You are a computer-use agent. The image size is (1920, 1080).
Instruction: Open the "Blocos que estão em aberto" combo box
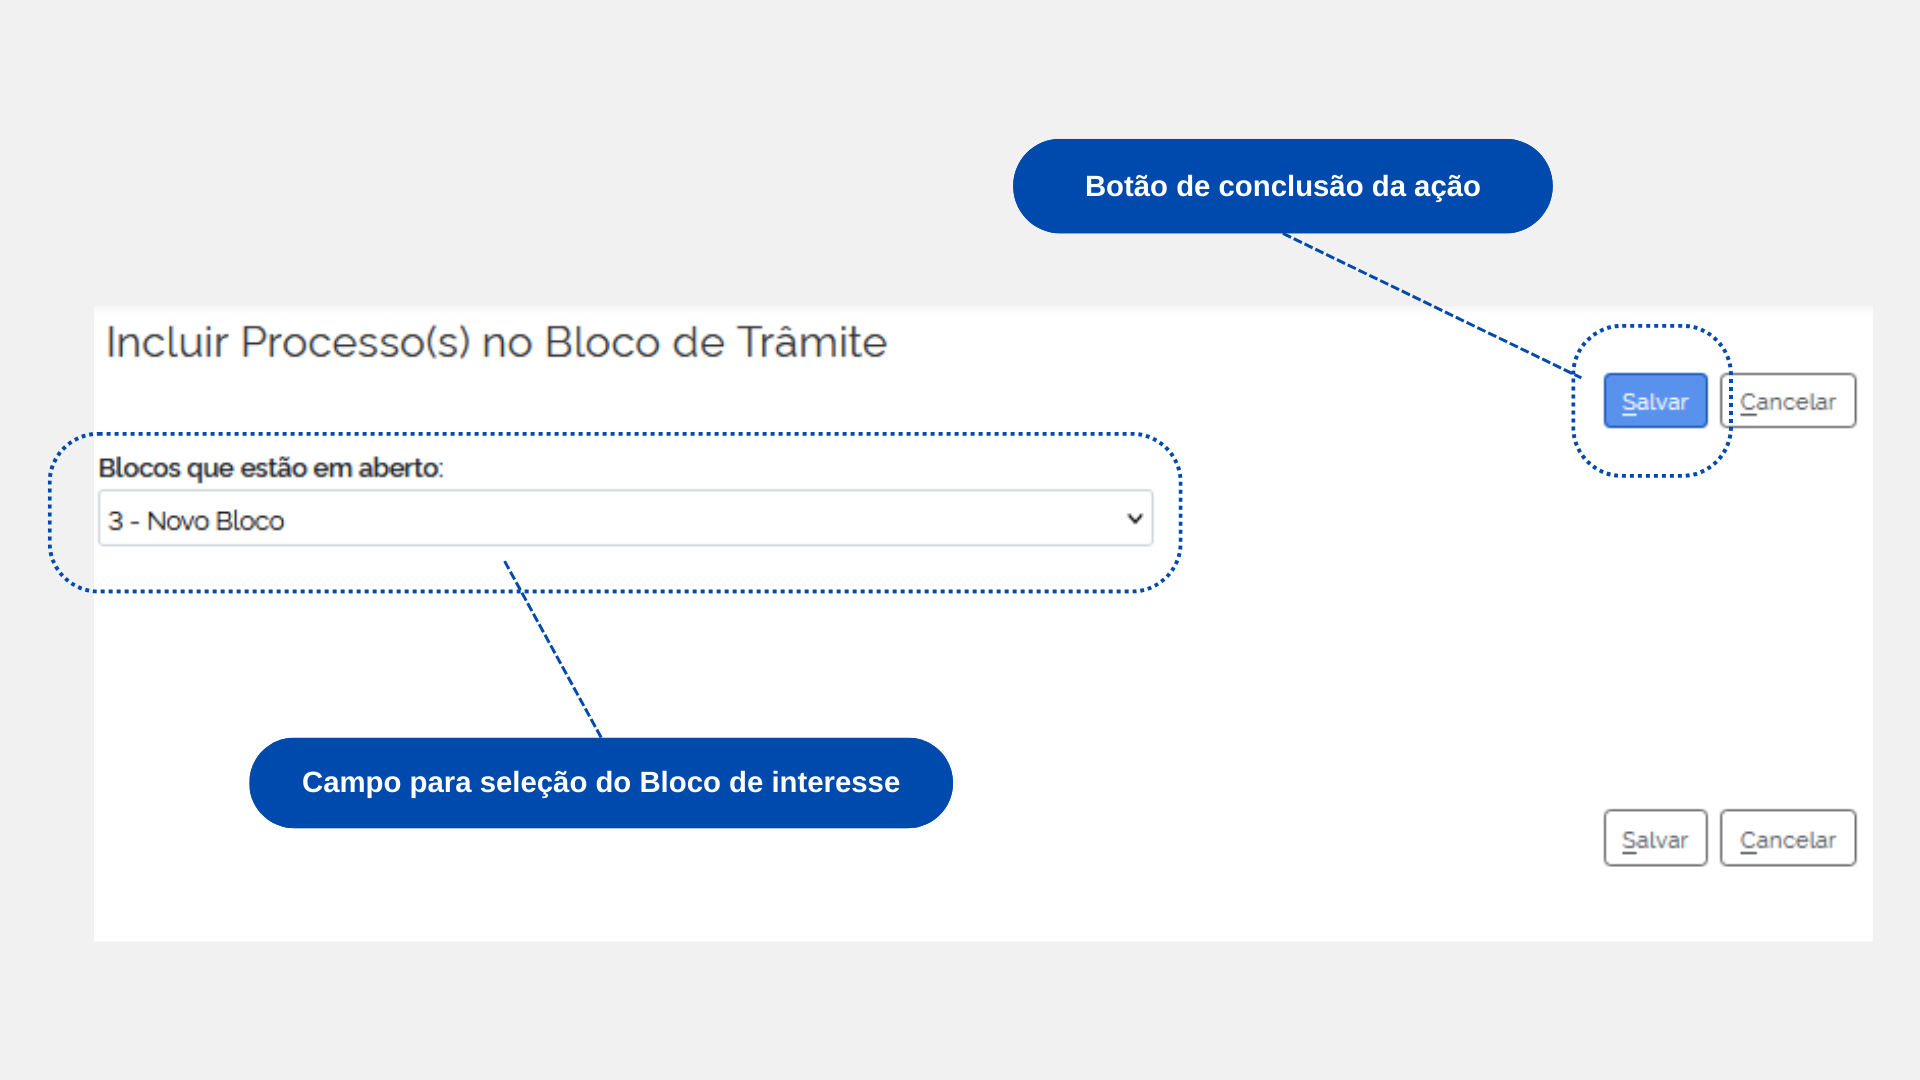(x=625, y=519)
